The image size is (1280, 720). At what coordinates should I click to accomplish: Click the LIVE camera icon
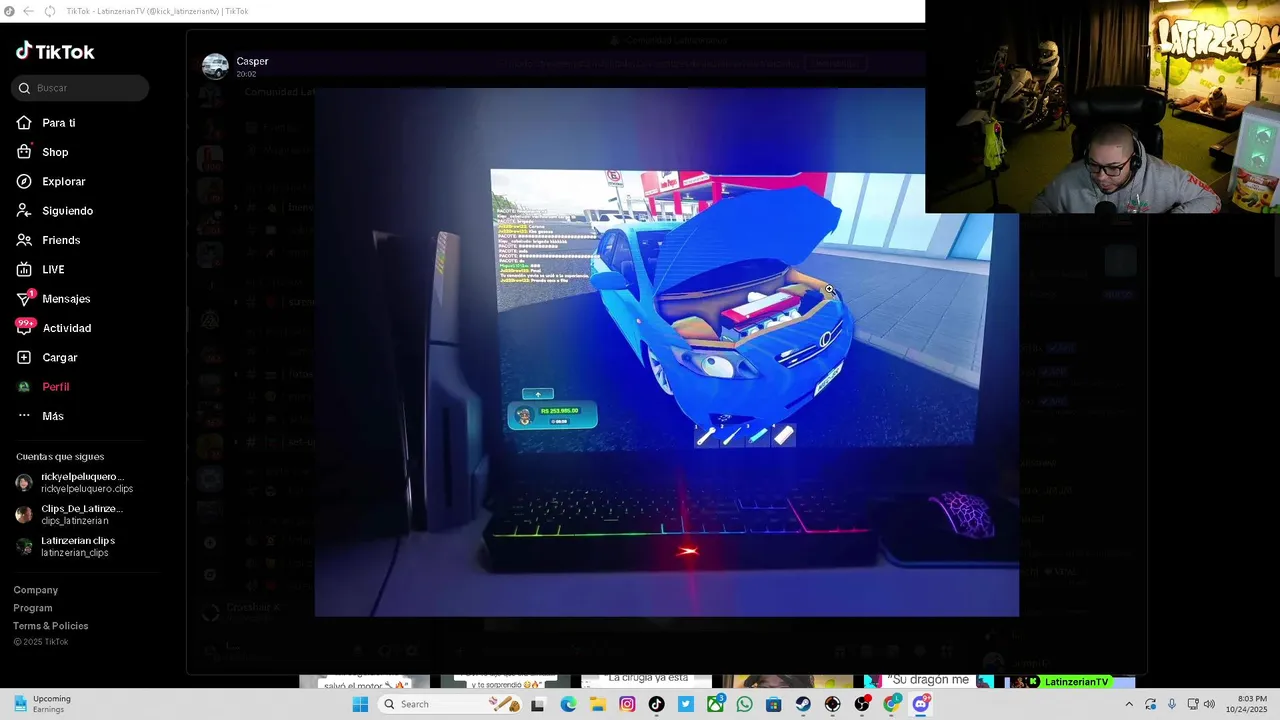point(24,269)
